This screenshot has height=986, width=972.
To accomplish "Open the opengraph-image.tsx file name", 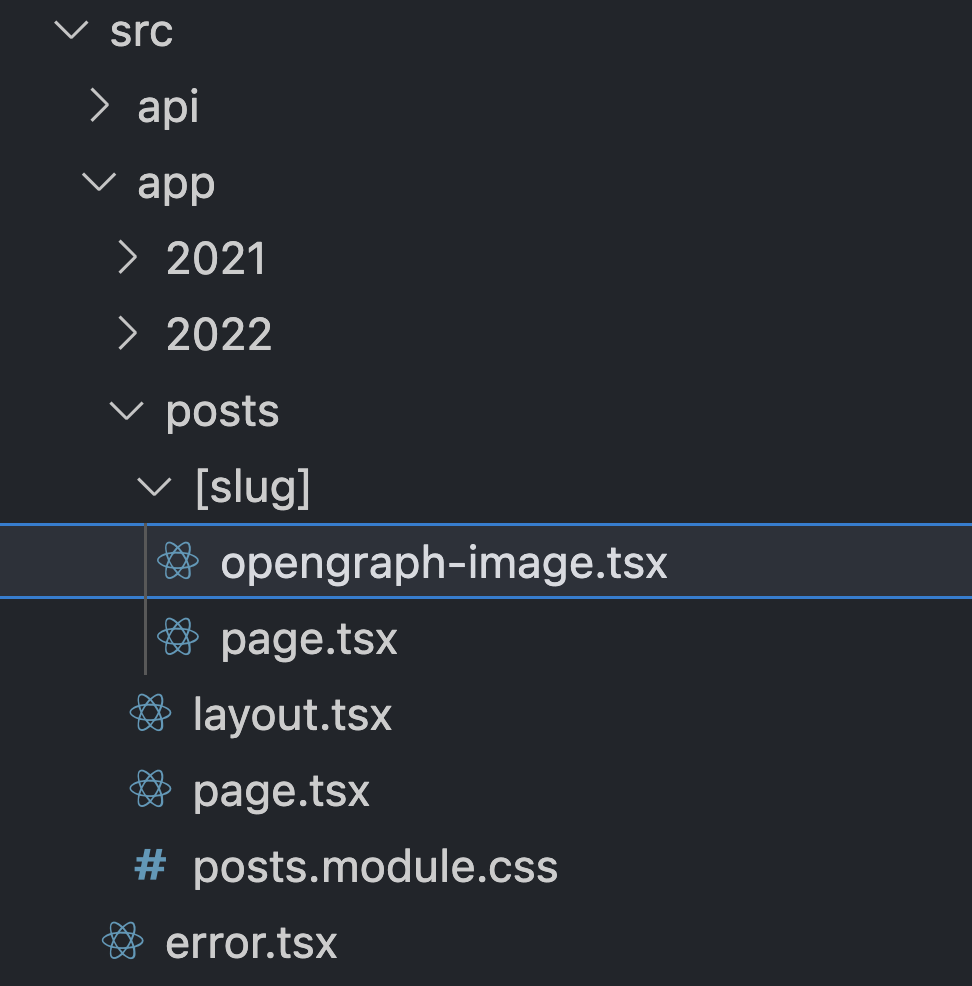I will coord(443,562).
